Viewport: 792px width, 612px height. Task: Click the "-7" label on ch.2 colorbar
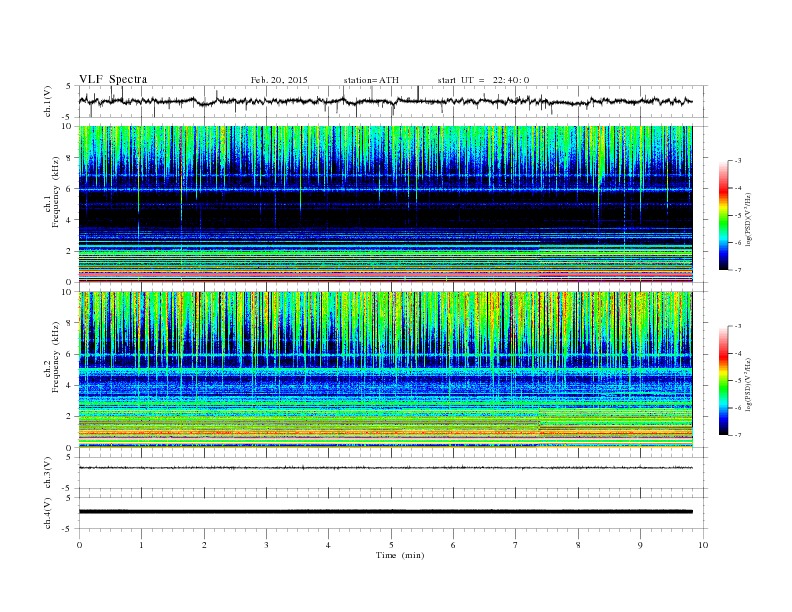coord(737,435)
